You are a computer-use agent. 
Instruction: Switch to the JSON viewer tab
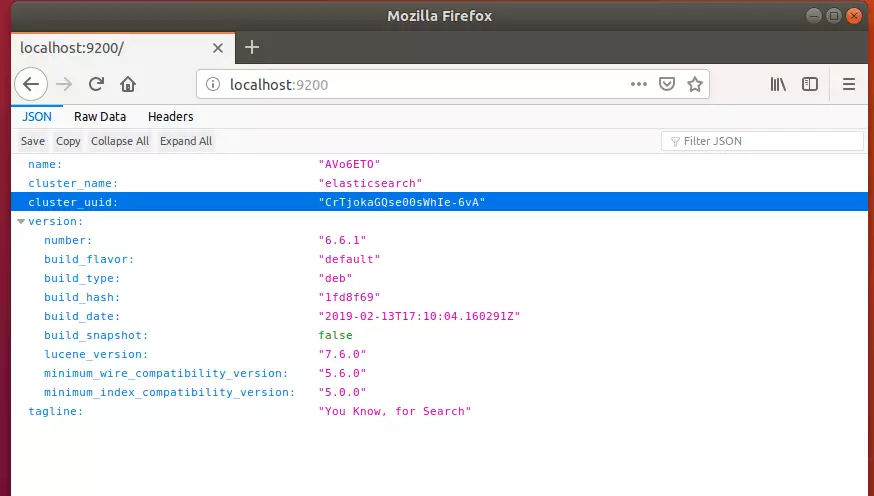click(x=37, y=116)
